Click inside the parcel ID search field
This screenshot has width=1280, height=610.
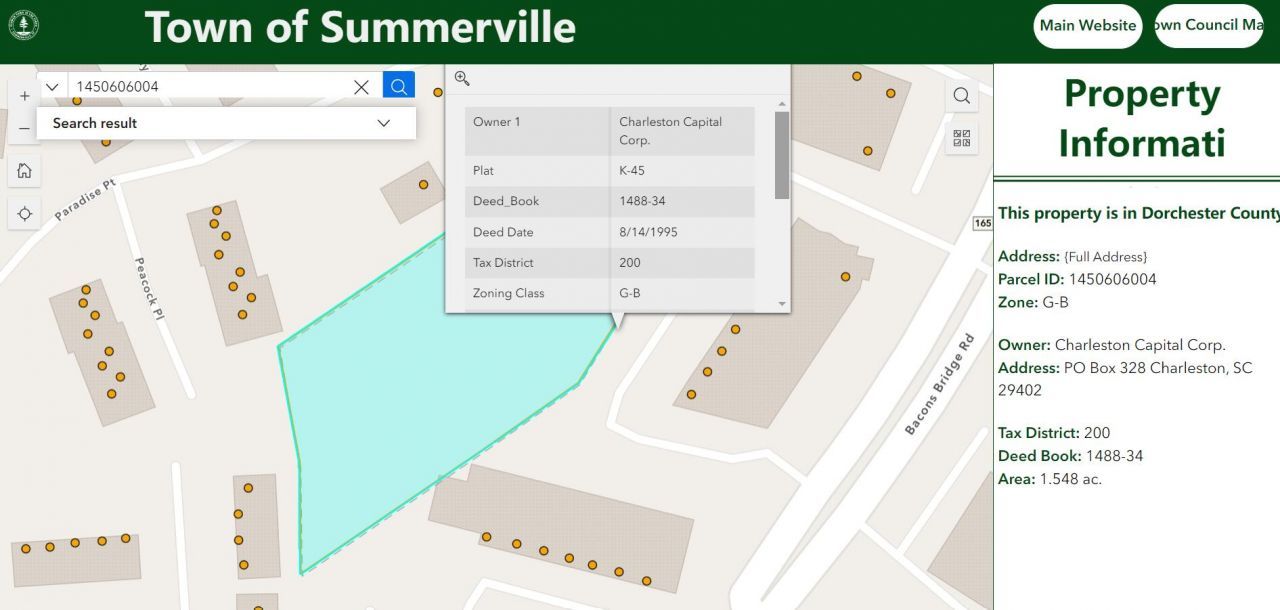(205, 87)
